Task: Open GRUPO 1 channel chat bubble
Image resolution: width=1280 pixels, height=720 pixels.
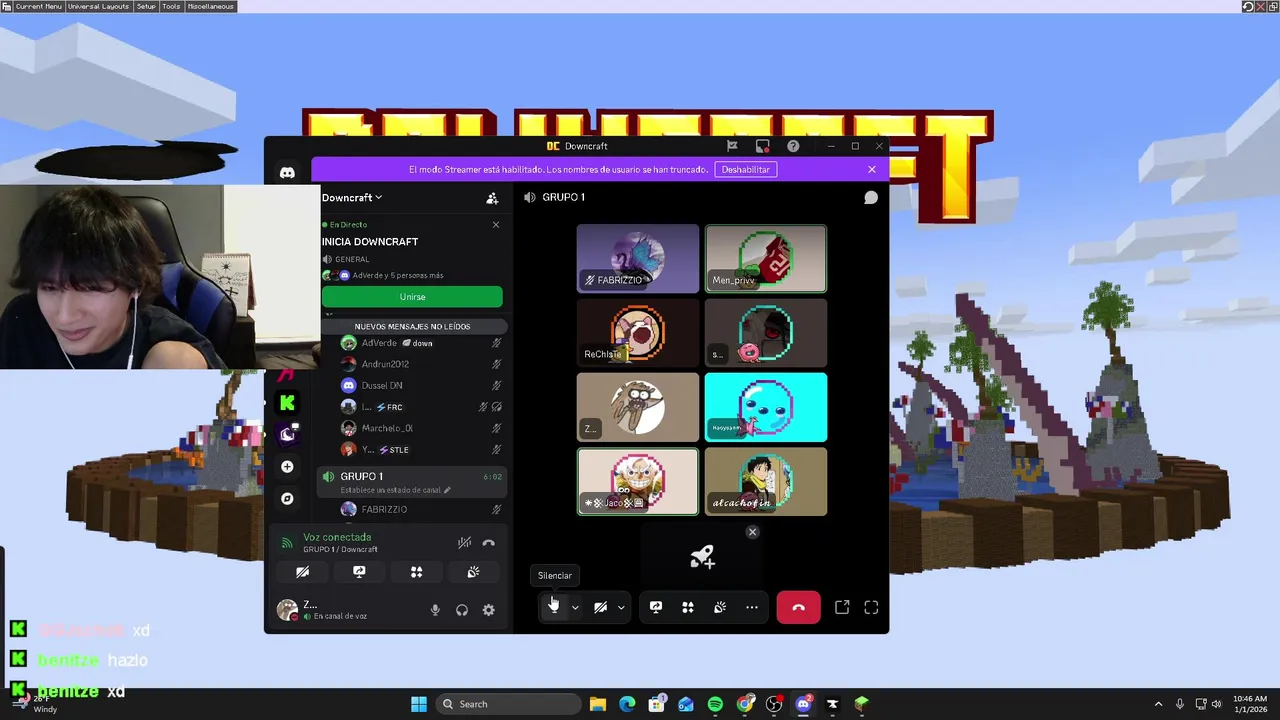Action: point(871,197)
